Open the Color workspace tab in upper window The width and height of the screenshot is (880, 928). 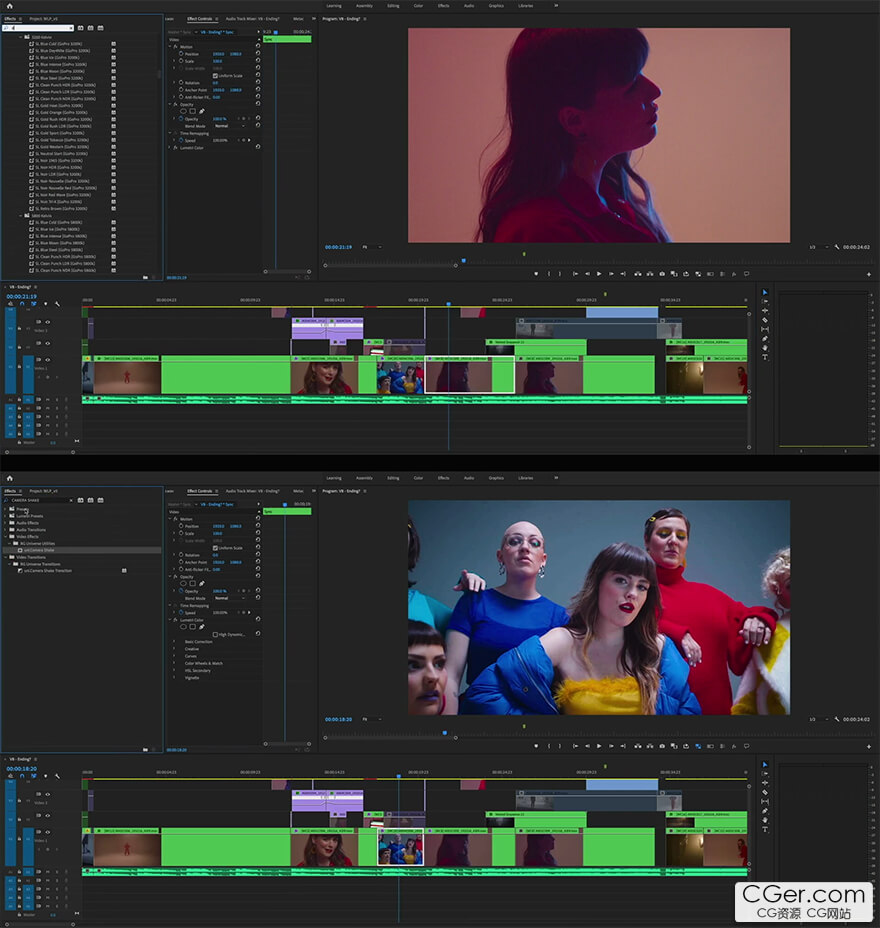coord(418,6)
